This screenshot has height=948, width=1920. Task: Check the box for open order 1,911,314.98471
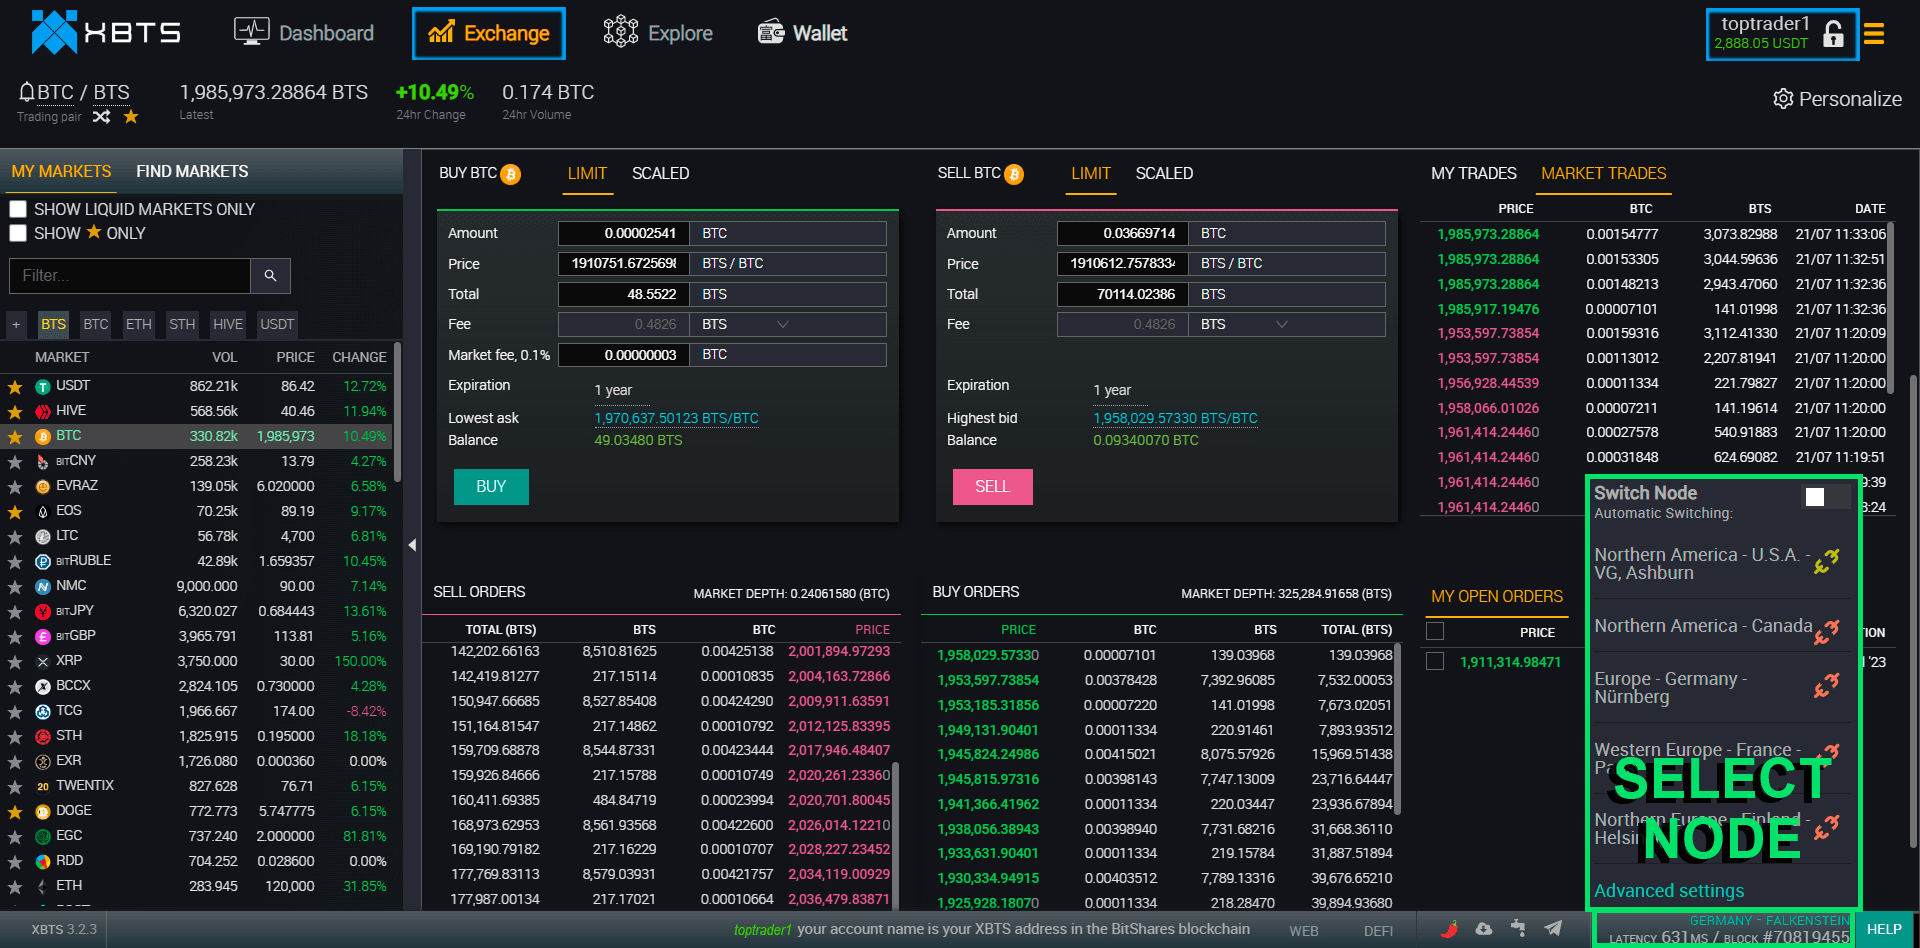pyautogui.click(x=1435, y=661)
